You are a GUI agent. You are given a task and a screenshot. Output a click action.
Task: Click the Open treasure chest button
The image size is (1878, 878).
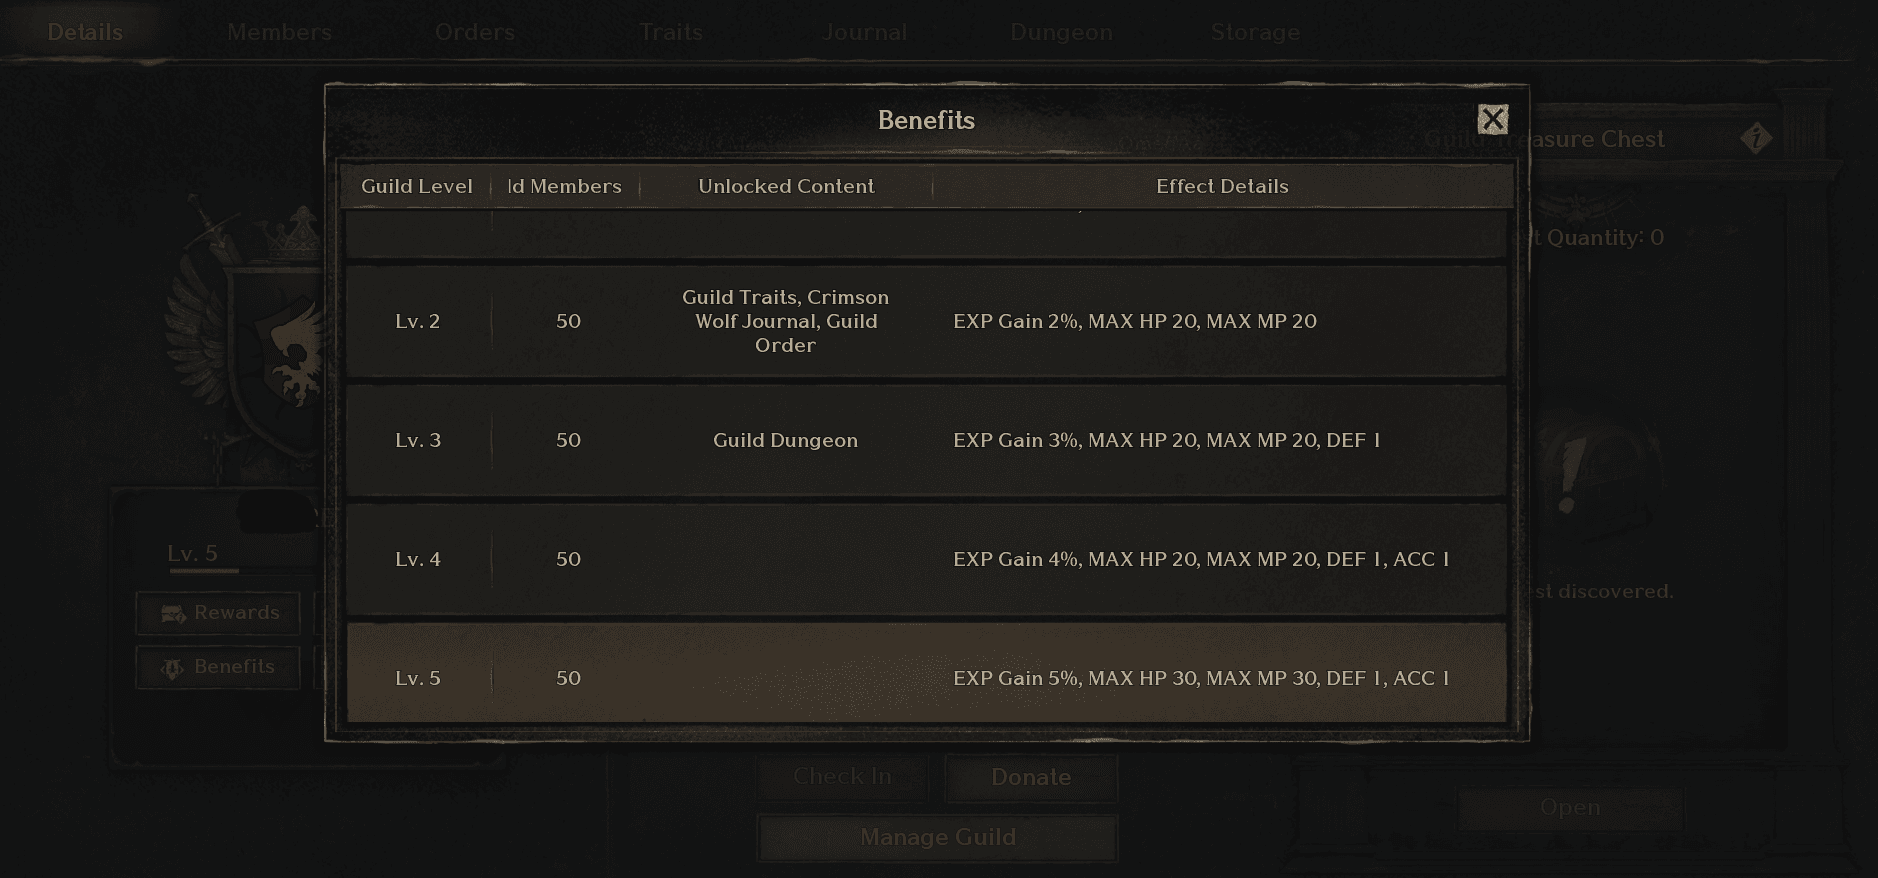click(x=1570, y=808)
